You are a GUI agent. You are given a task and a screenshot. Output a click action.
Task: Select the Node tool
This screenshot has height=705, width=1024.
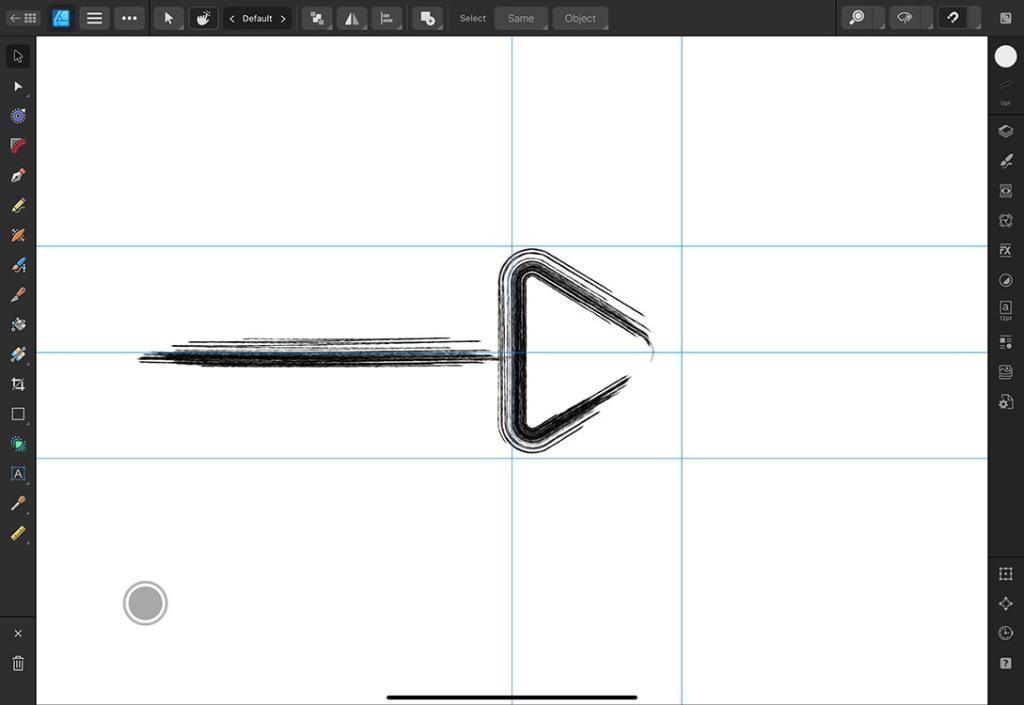[18, 86]
